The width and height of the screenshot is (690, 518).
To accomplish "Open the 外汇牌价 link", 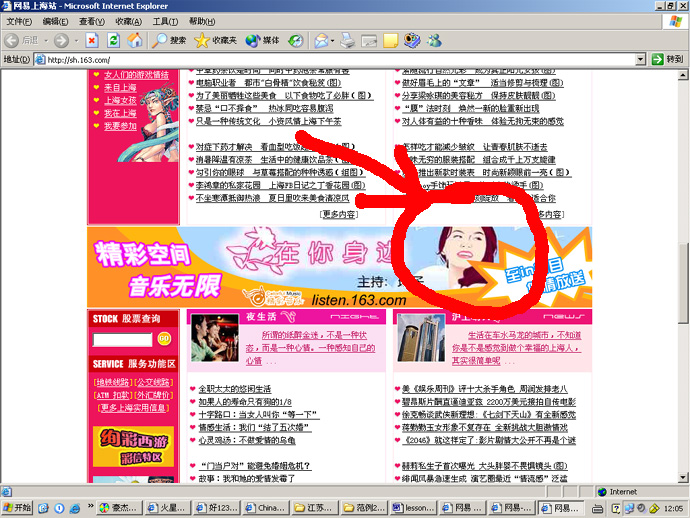I will pyautogui.click(x=153, y=395).
